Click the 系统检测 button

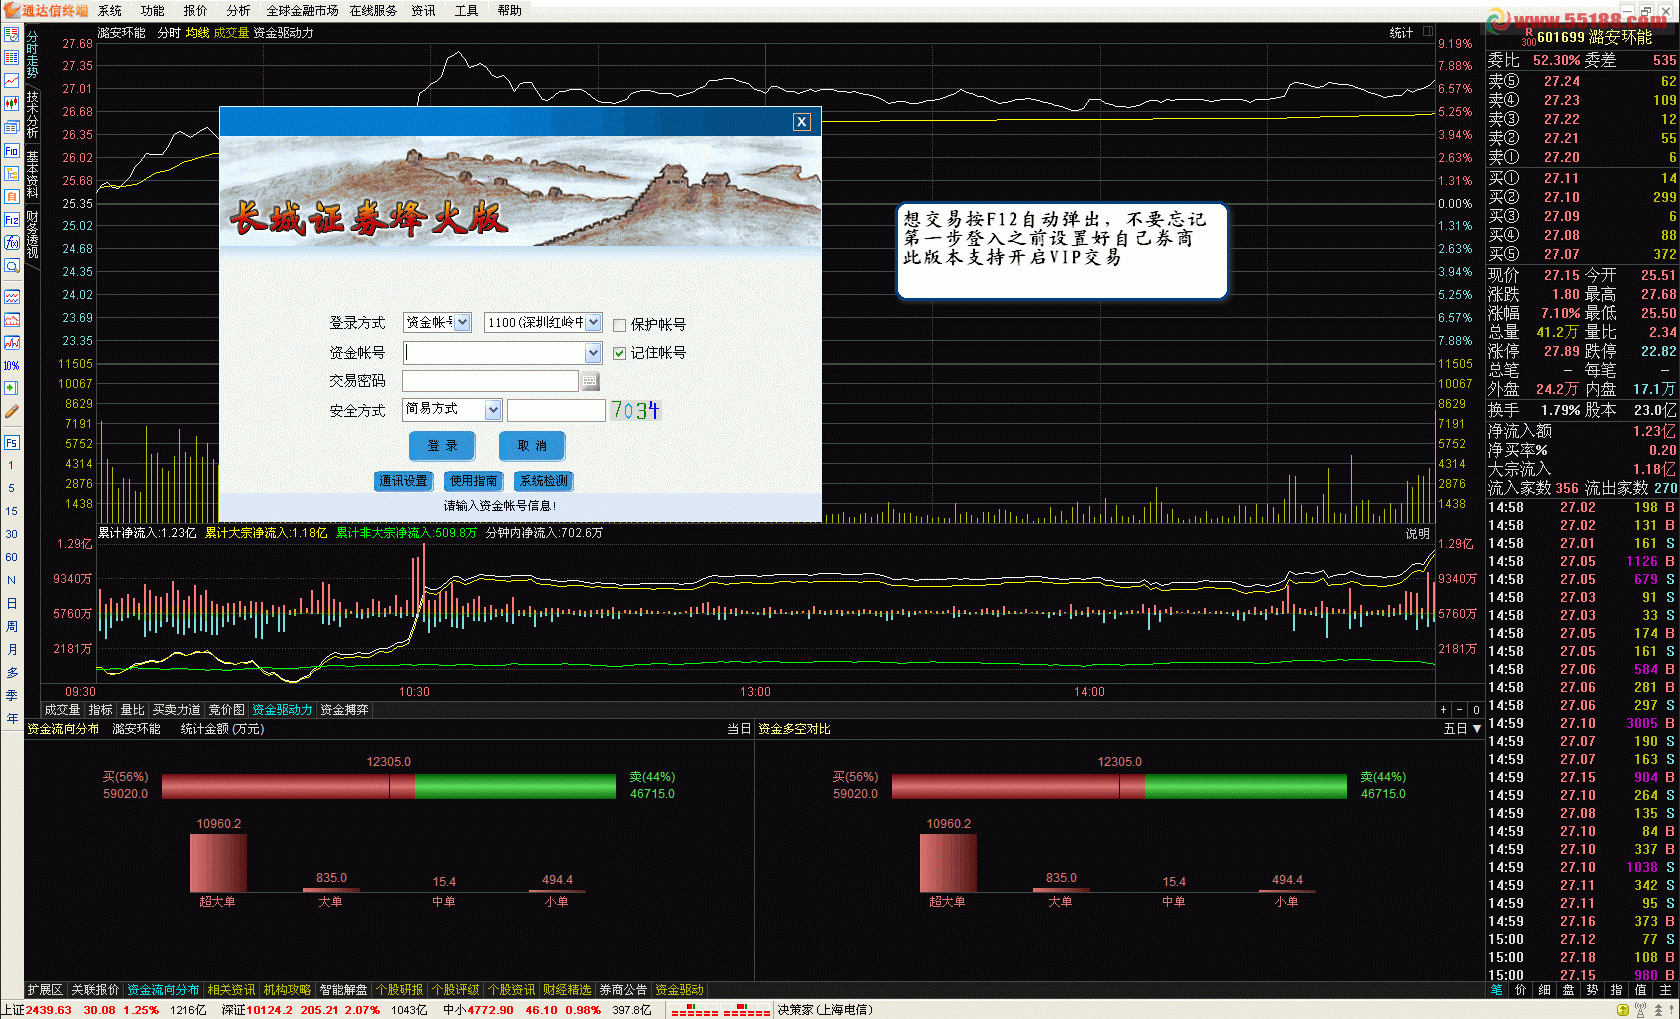pyautogui.click(x=543, y=481)
